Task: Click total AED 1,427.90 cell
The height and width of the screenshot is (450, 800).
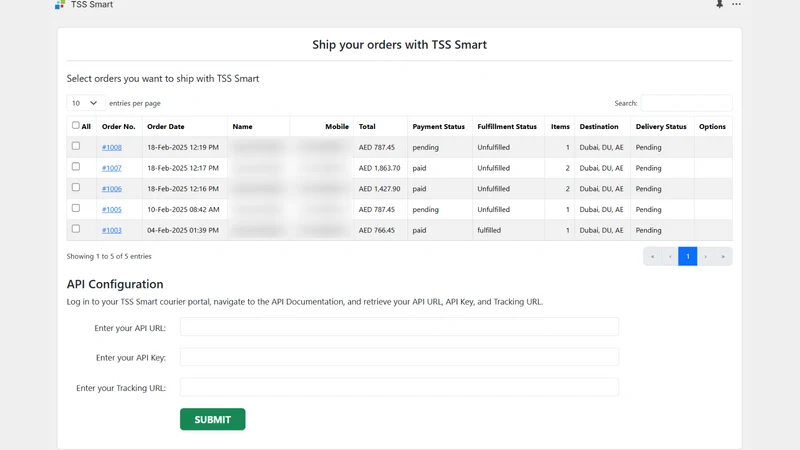Action: pyautogui.click(x=379, y=189)
